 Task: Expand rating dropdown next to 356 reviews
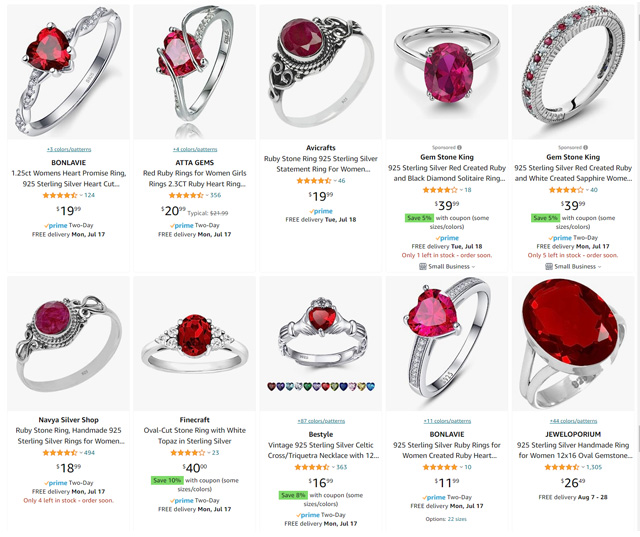207,195
